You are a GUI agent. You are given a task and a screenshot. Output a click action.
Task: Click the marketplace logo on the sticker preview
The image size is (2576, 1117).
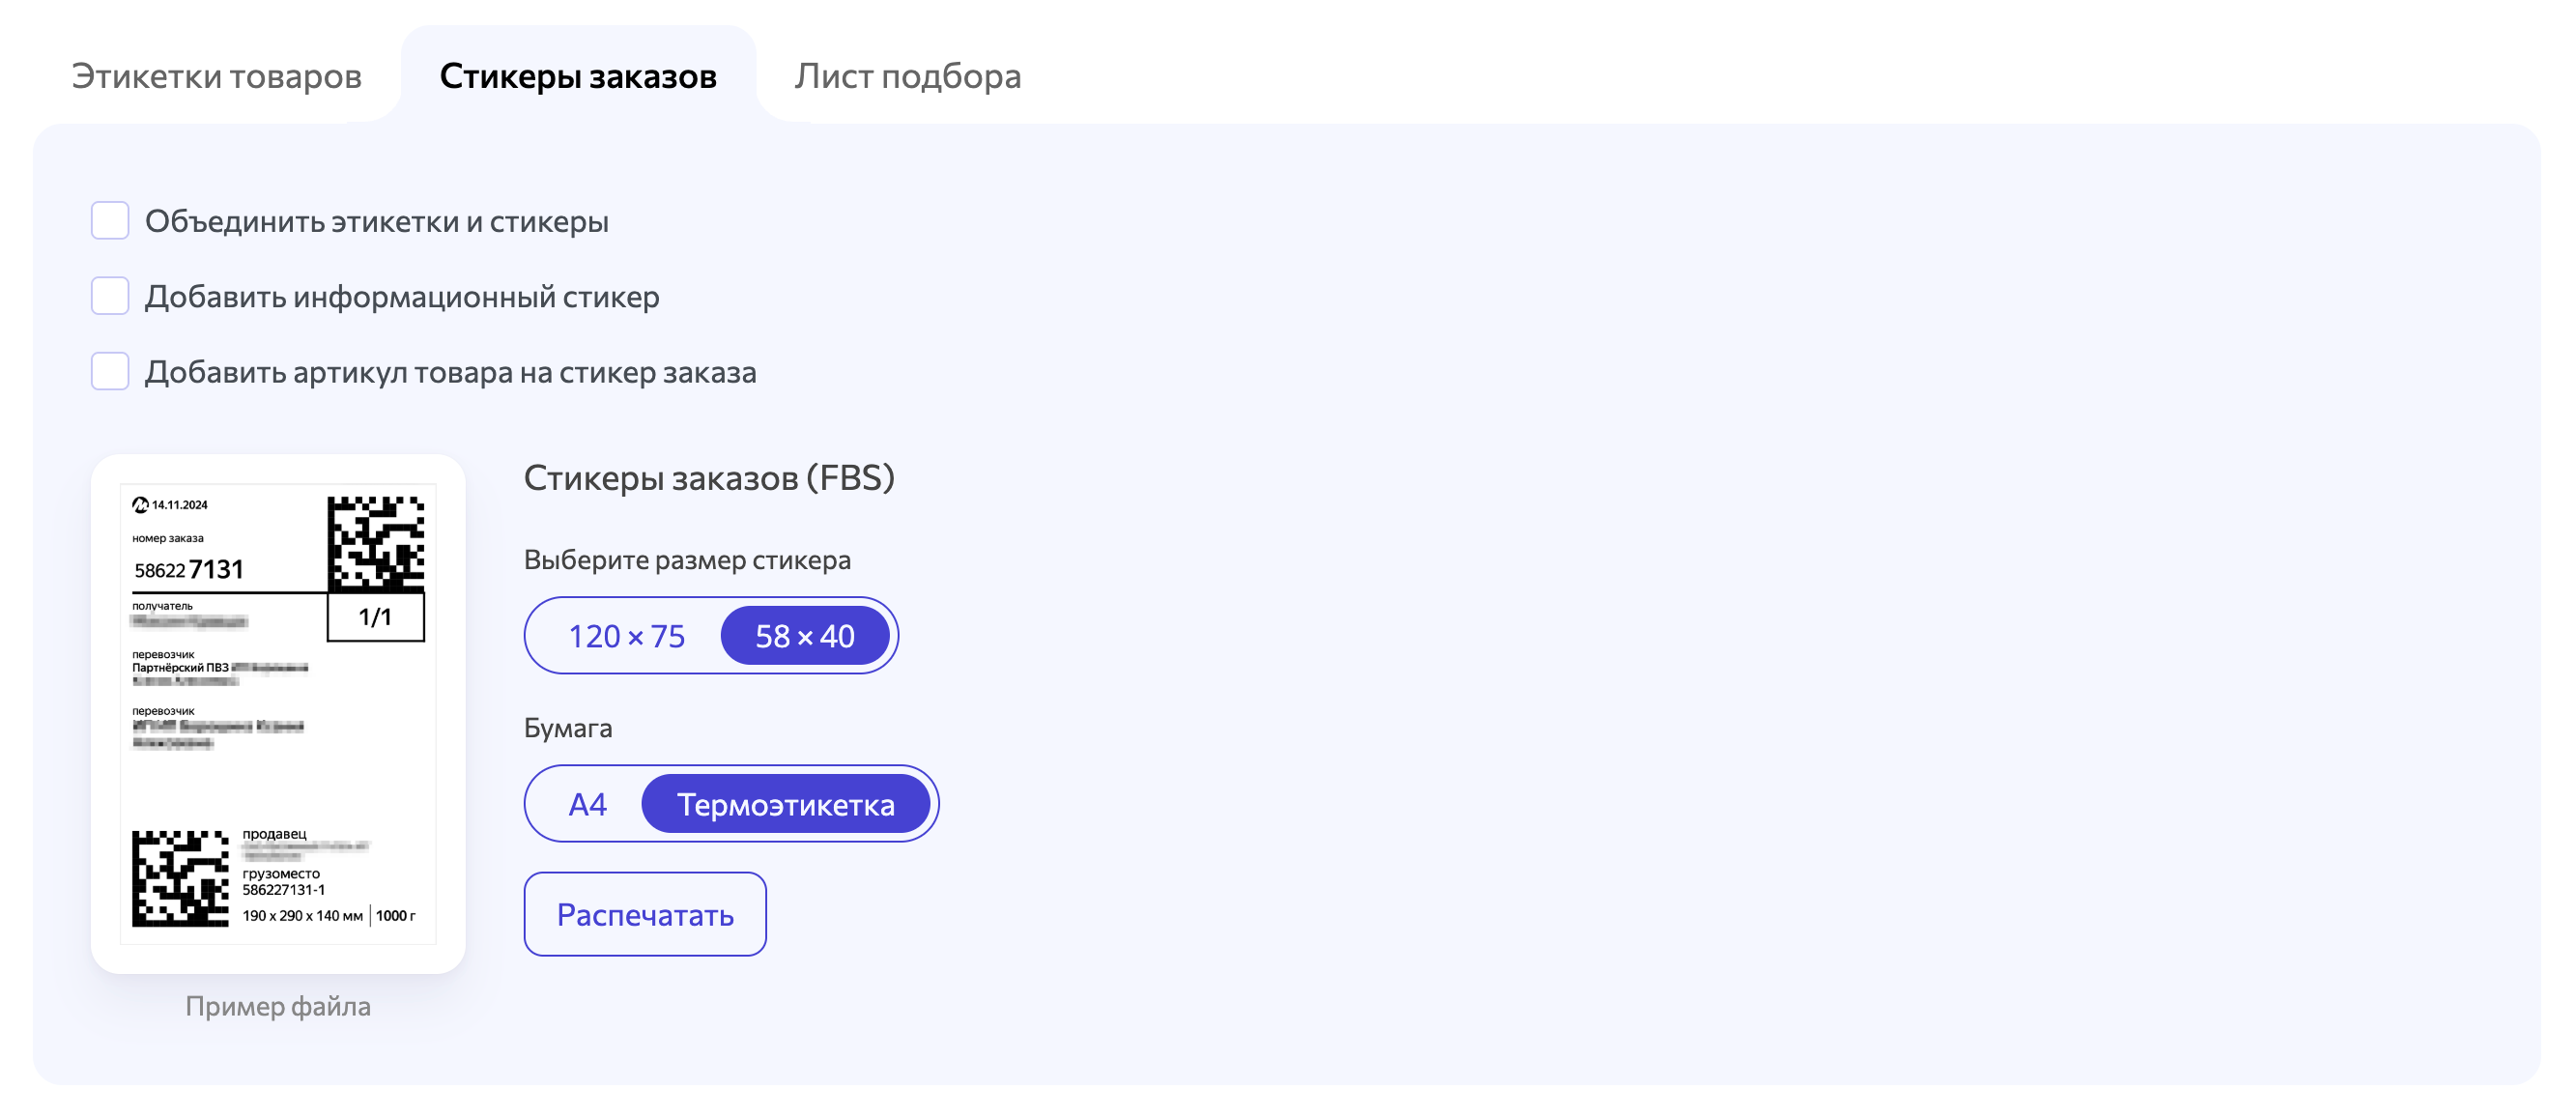point(141,505)
